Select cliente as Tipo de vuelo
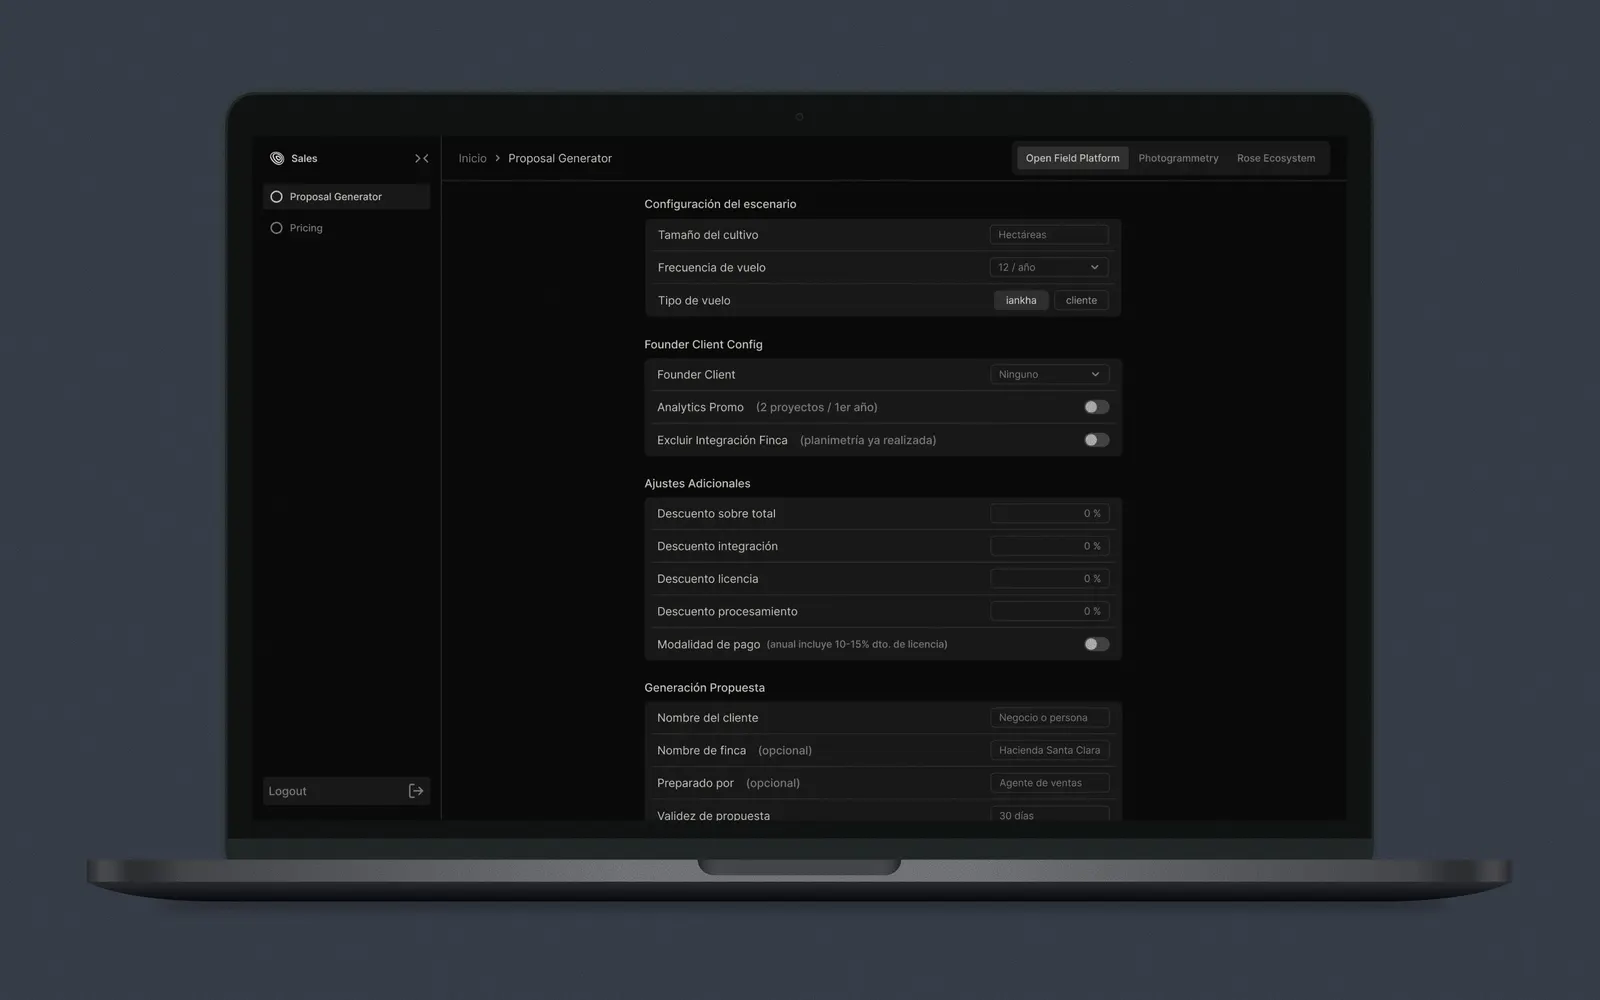 (1081, 300)
